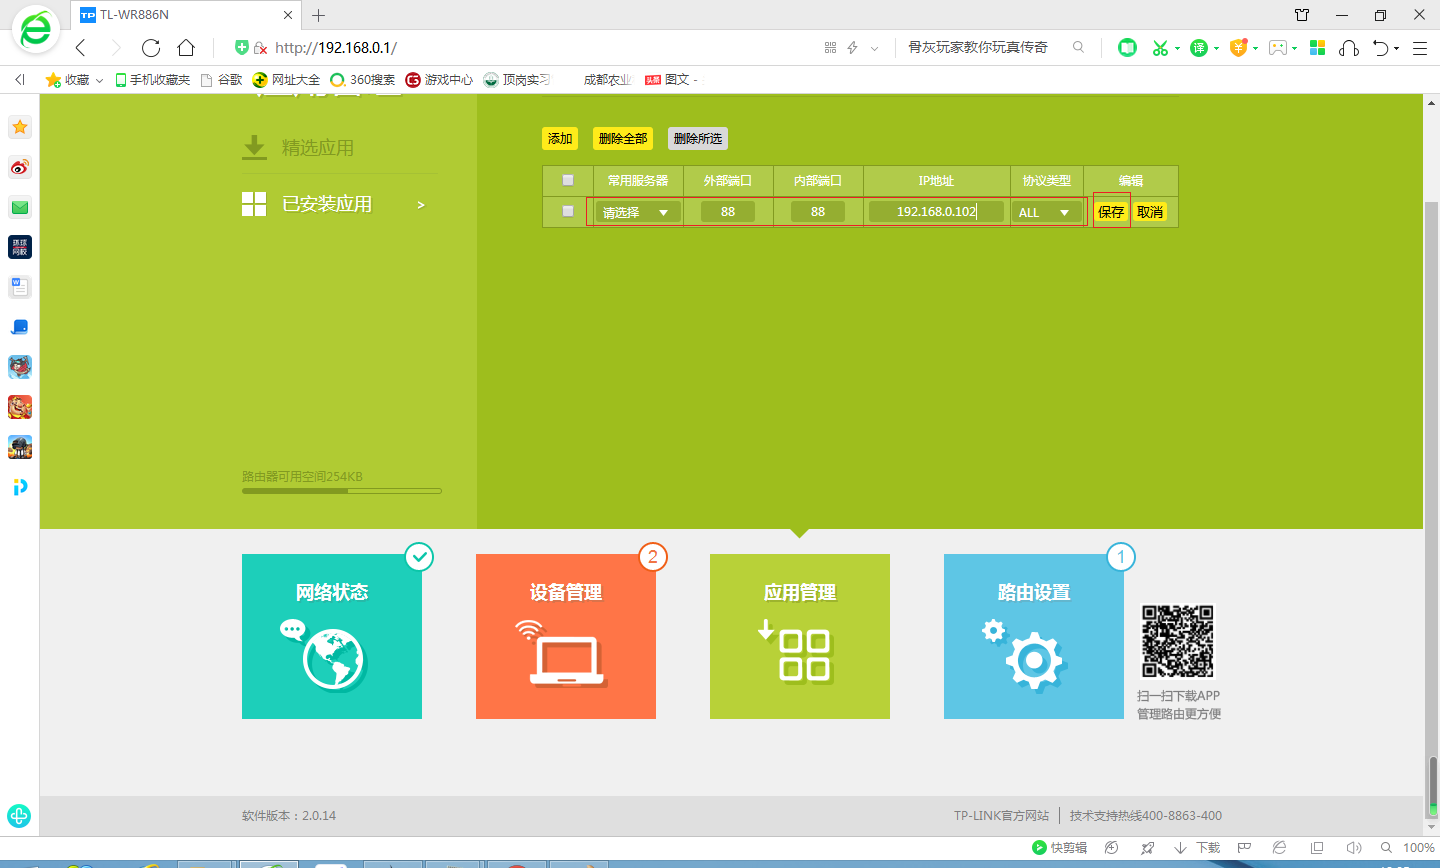Click the 下载 download status bar icon

coord(1197,847)
